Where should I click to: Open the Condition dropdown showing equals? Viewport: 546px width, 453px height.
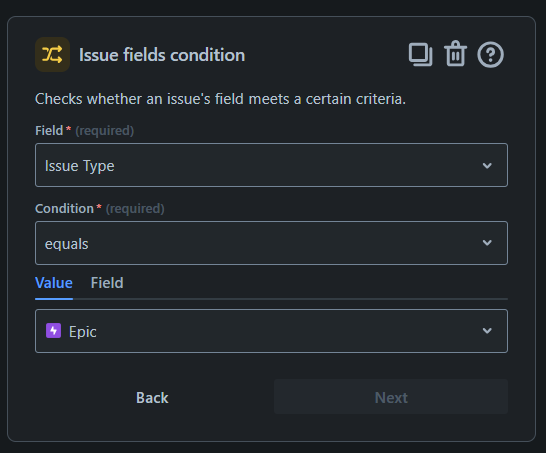(x=271, y=243)
